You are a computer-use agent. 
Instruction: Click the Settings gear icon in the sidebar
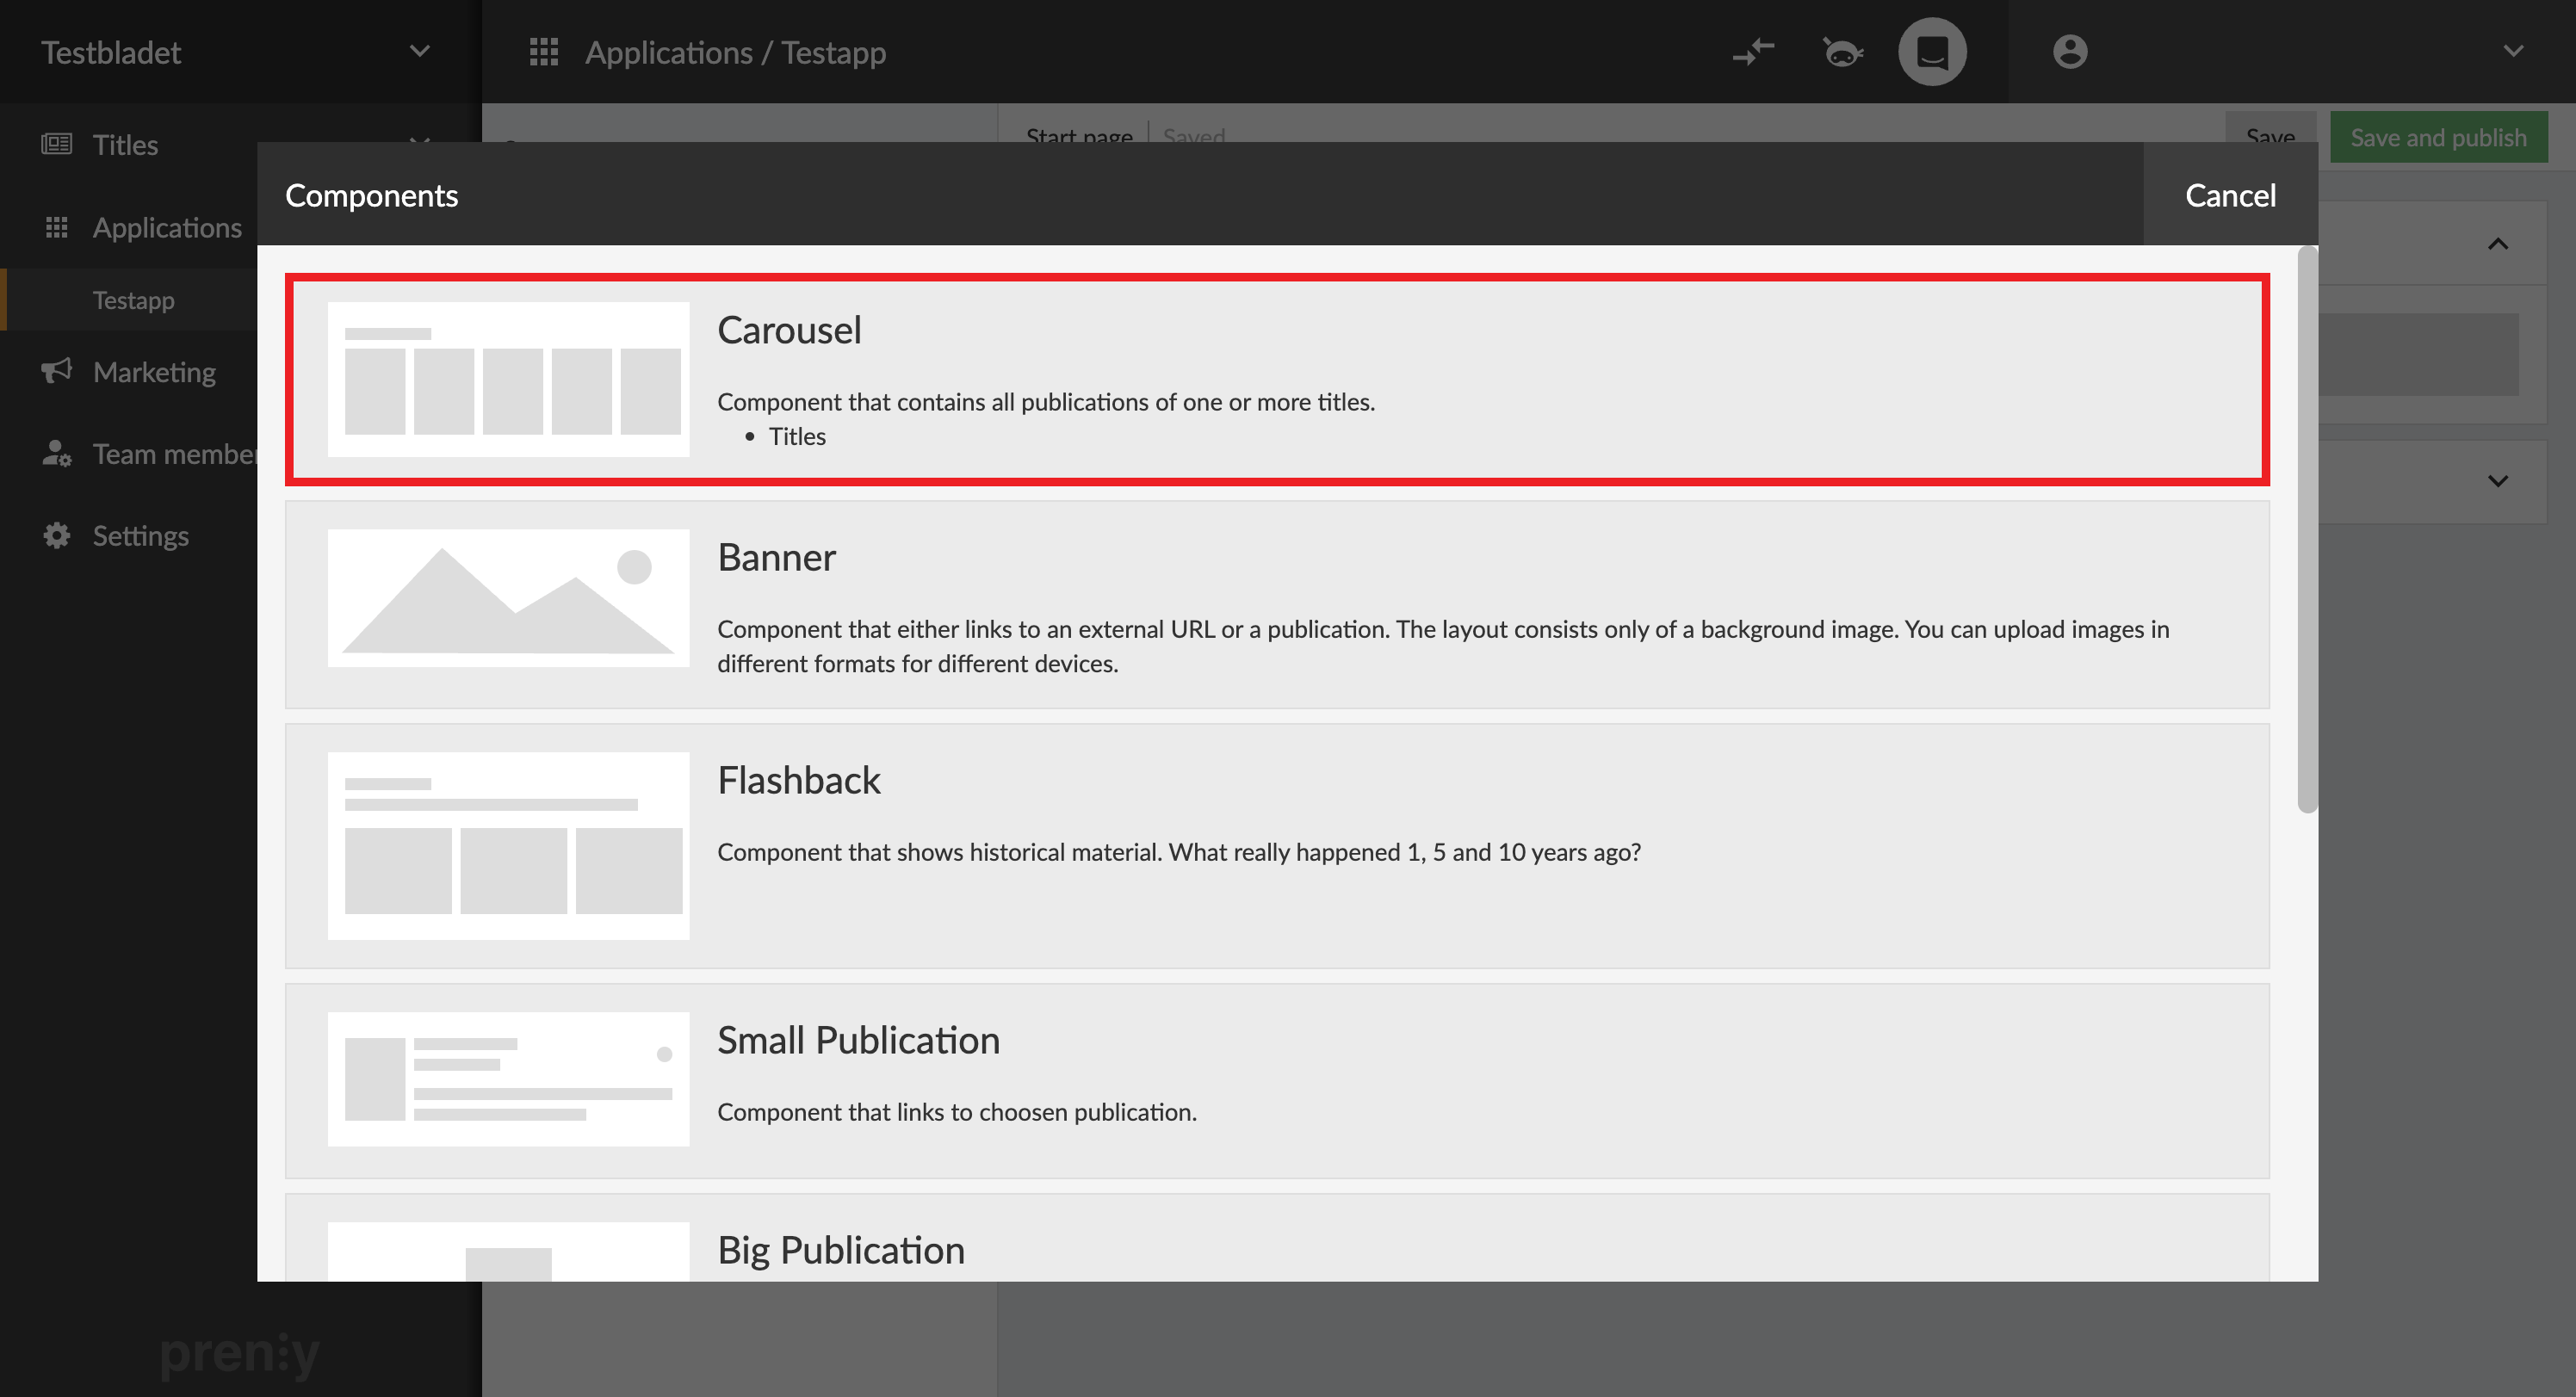(x=56, y=536)
